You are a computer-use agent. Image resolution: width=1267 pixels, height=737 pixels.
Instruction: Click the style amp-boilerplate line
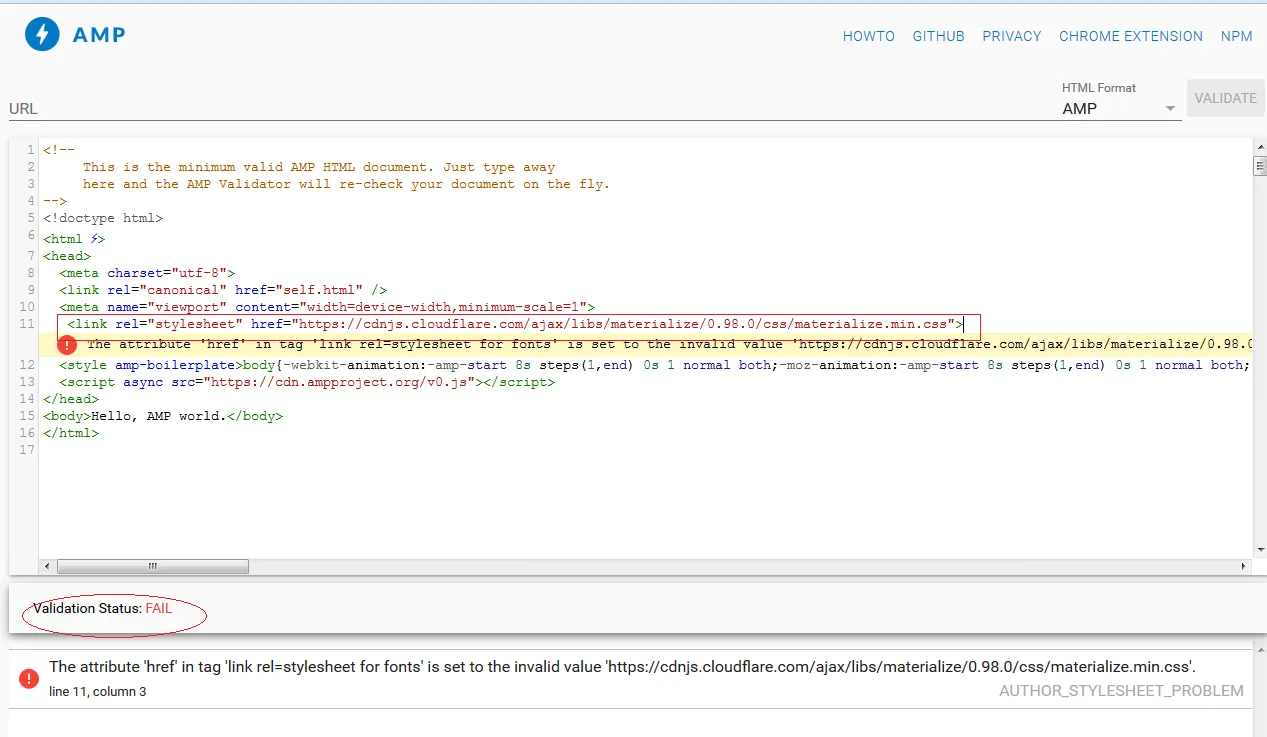tap(655, 365)
